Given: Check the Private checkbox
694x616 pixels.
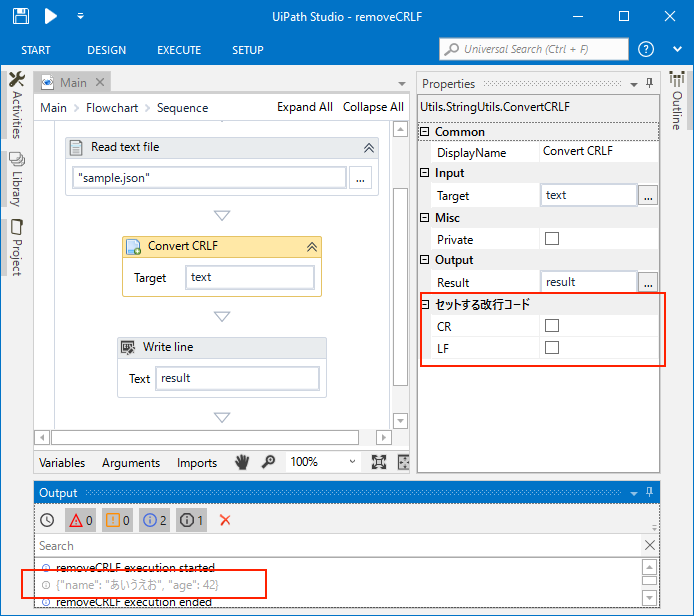Looking at the screenshot, I should pos(552,239).
